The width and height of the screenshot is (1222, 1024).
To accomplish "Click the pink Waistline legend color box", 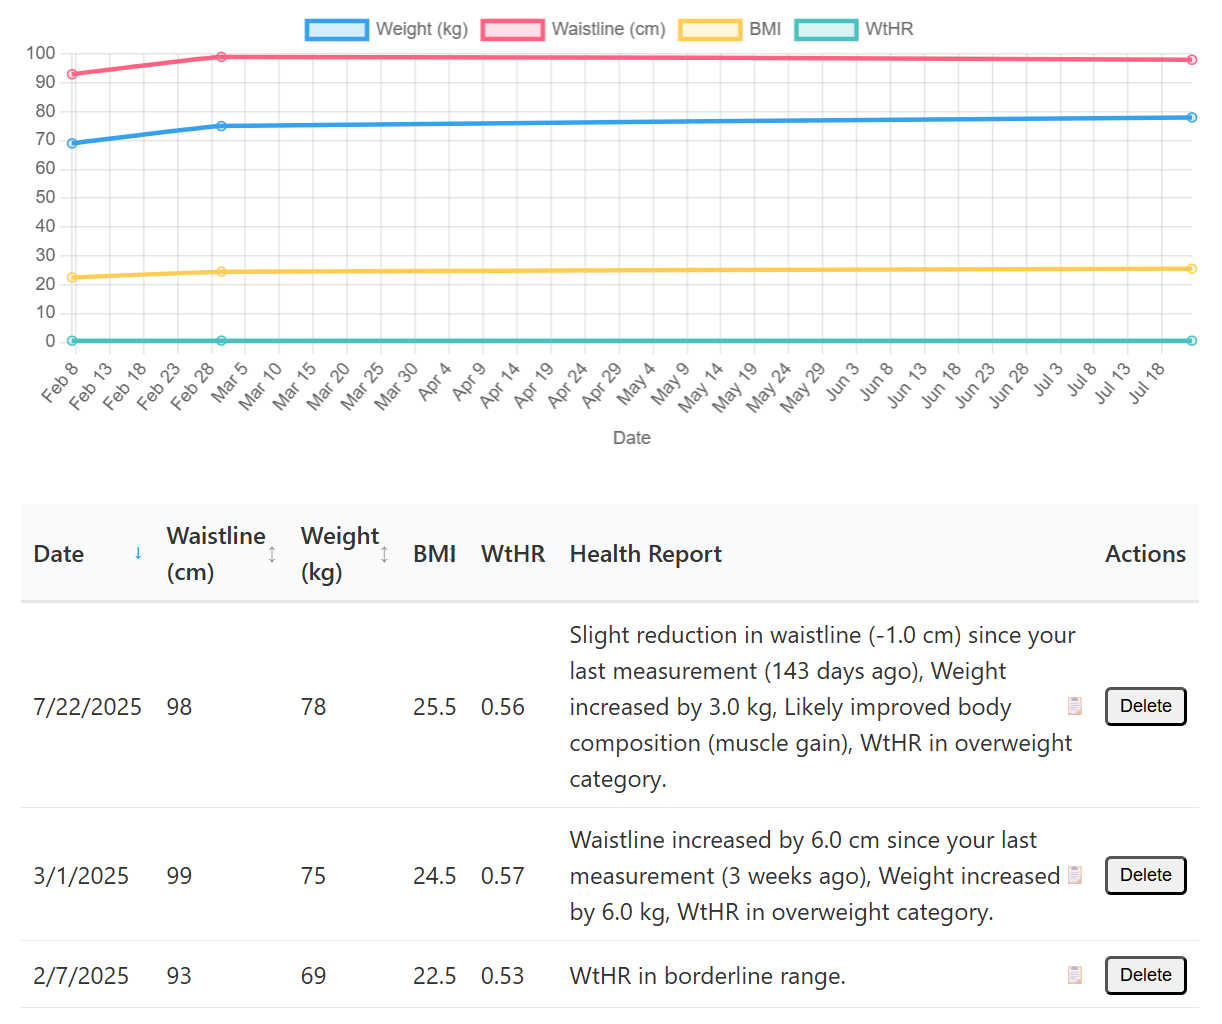I will (x=513, y=29).
